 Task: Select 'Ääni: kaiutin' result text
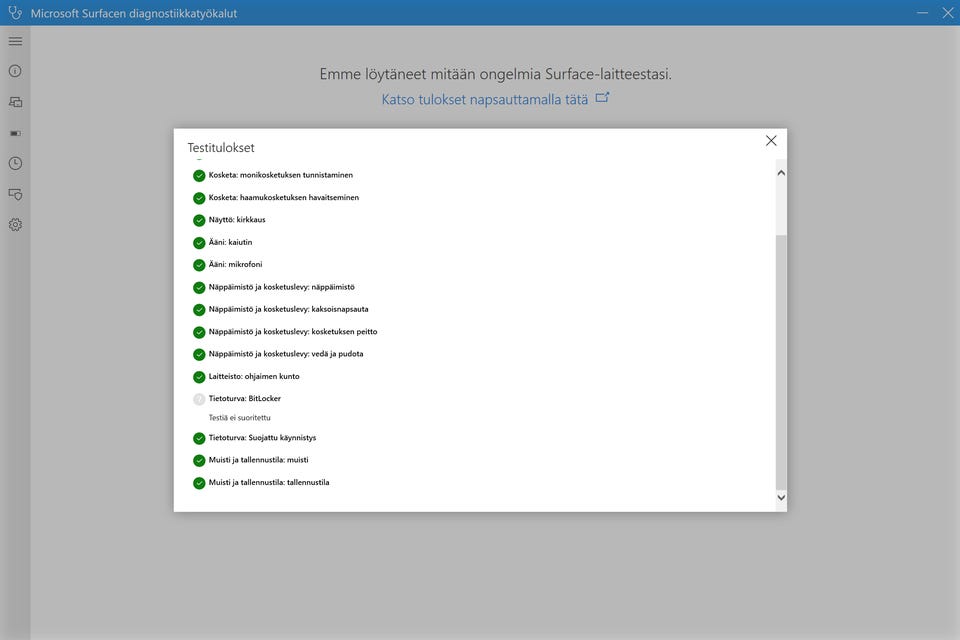click(230, 242)
